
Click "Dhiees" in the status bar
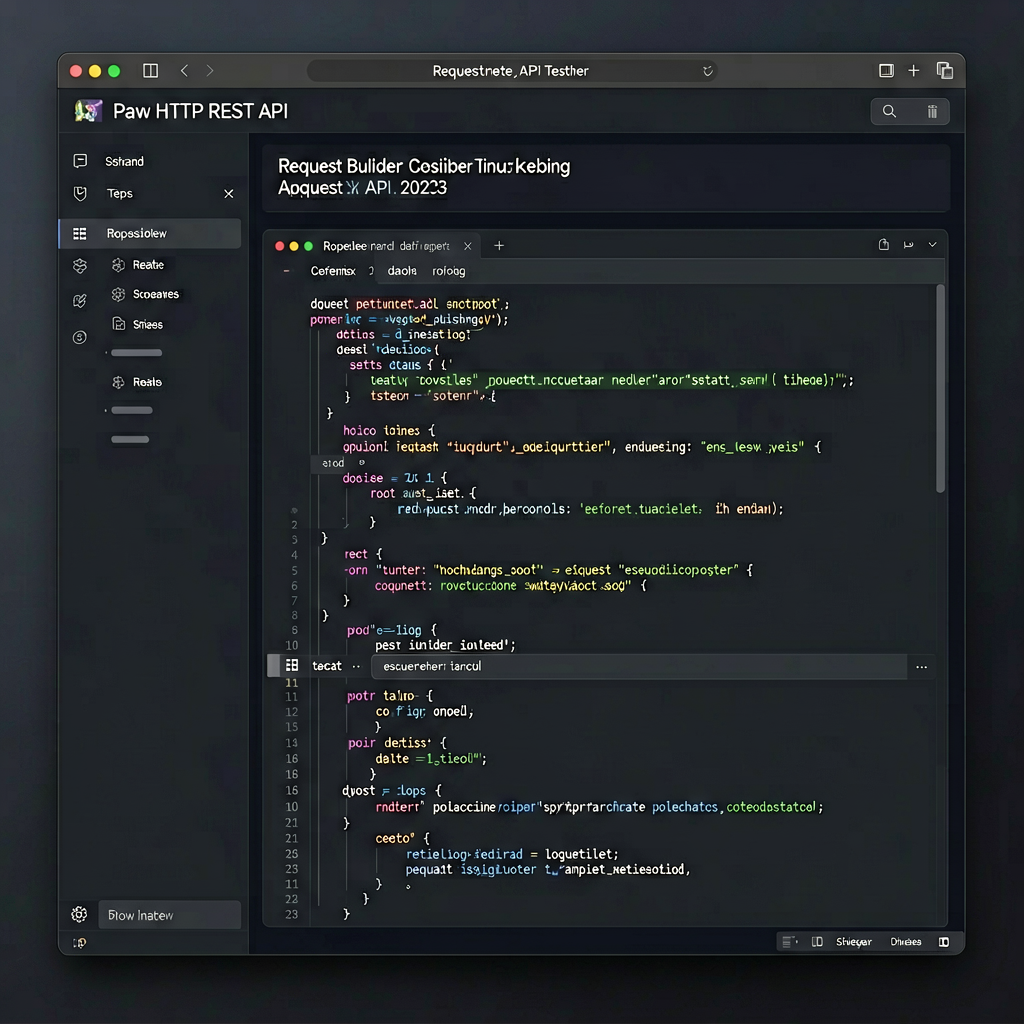click(905, 942)
